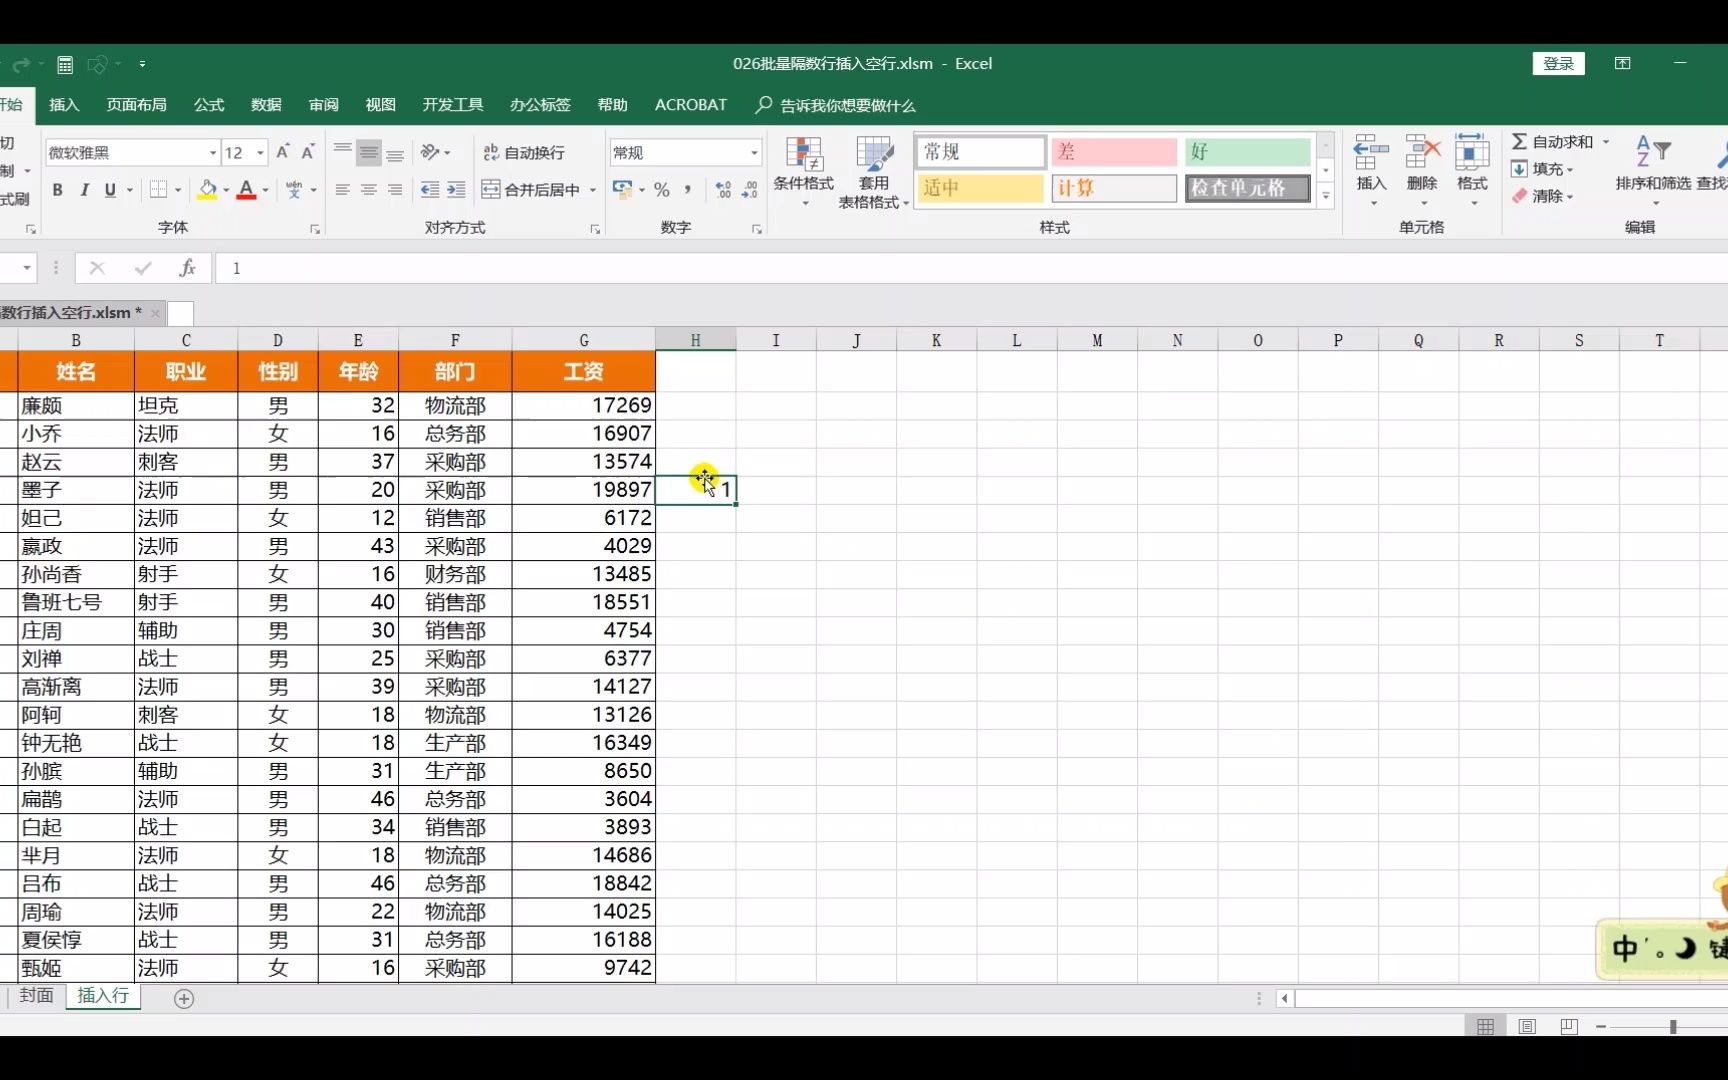The height and width of the screenshot is (1080, 1728).
Task: Toggle bold formatting
Action: 57,189
